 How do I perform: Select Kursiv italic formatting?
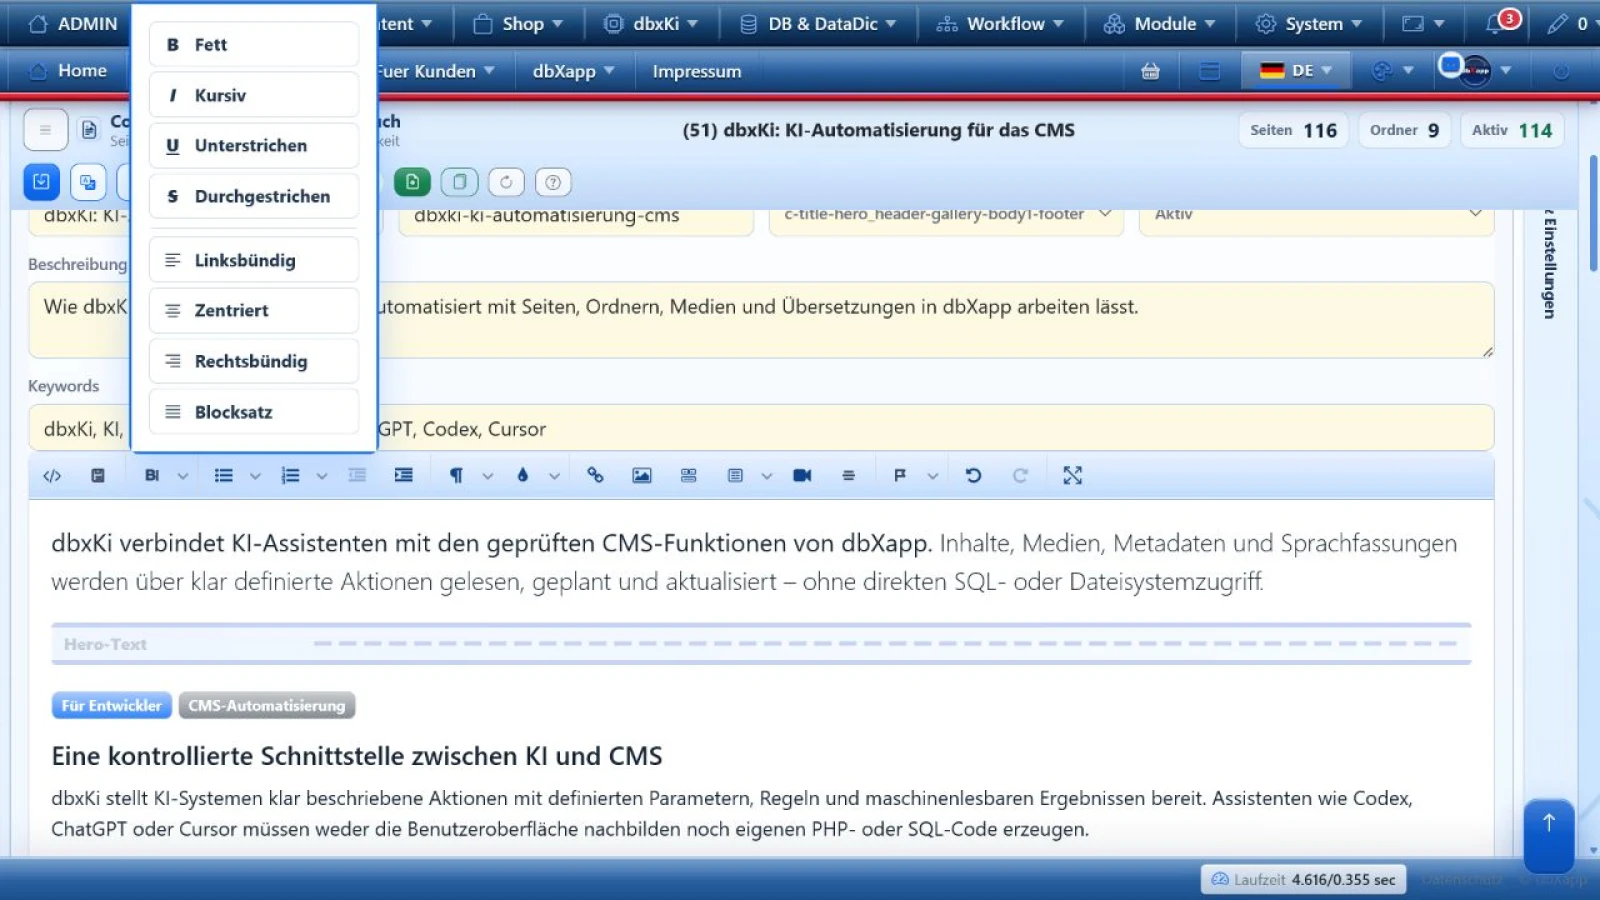point(254,95)
